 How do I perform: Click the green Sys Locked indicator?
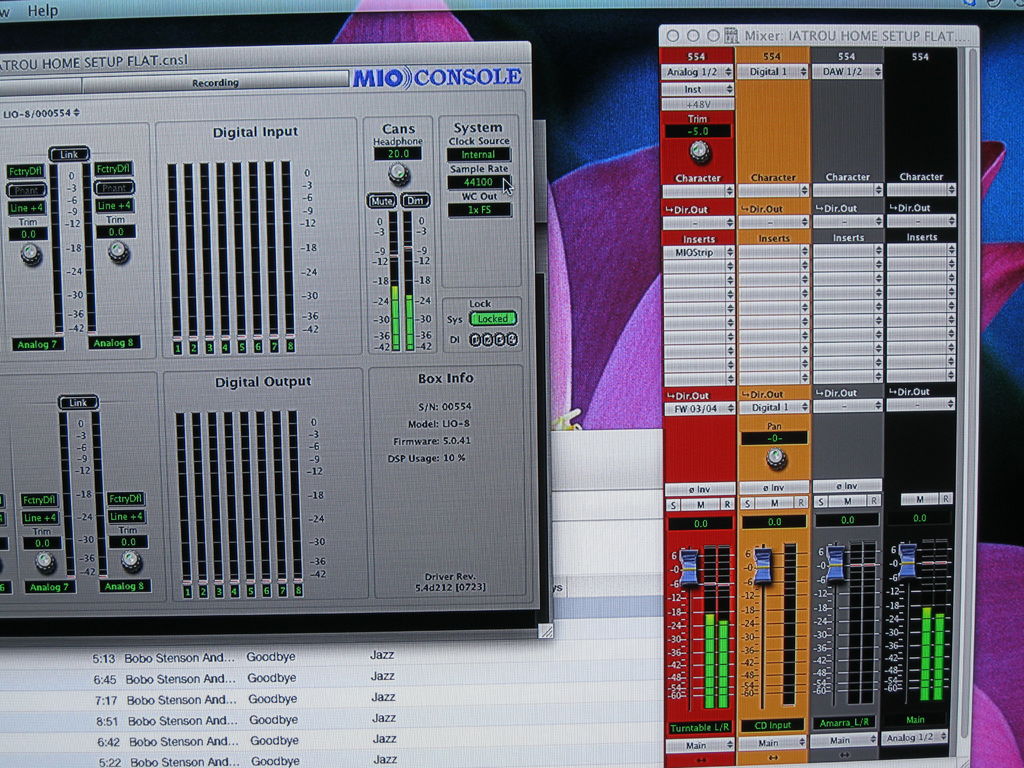tap(493, 319)
